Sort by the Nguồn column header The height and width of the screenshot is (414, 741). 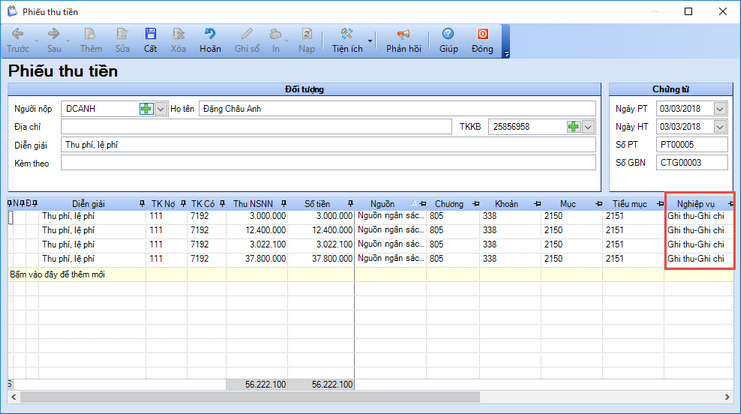(x=382, y=204)
